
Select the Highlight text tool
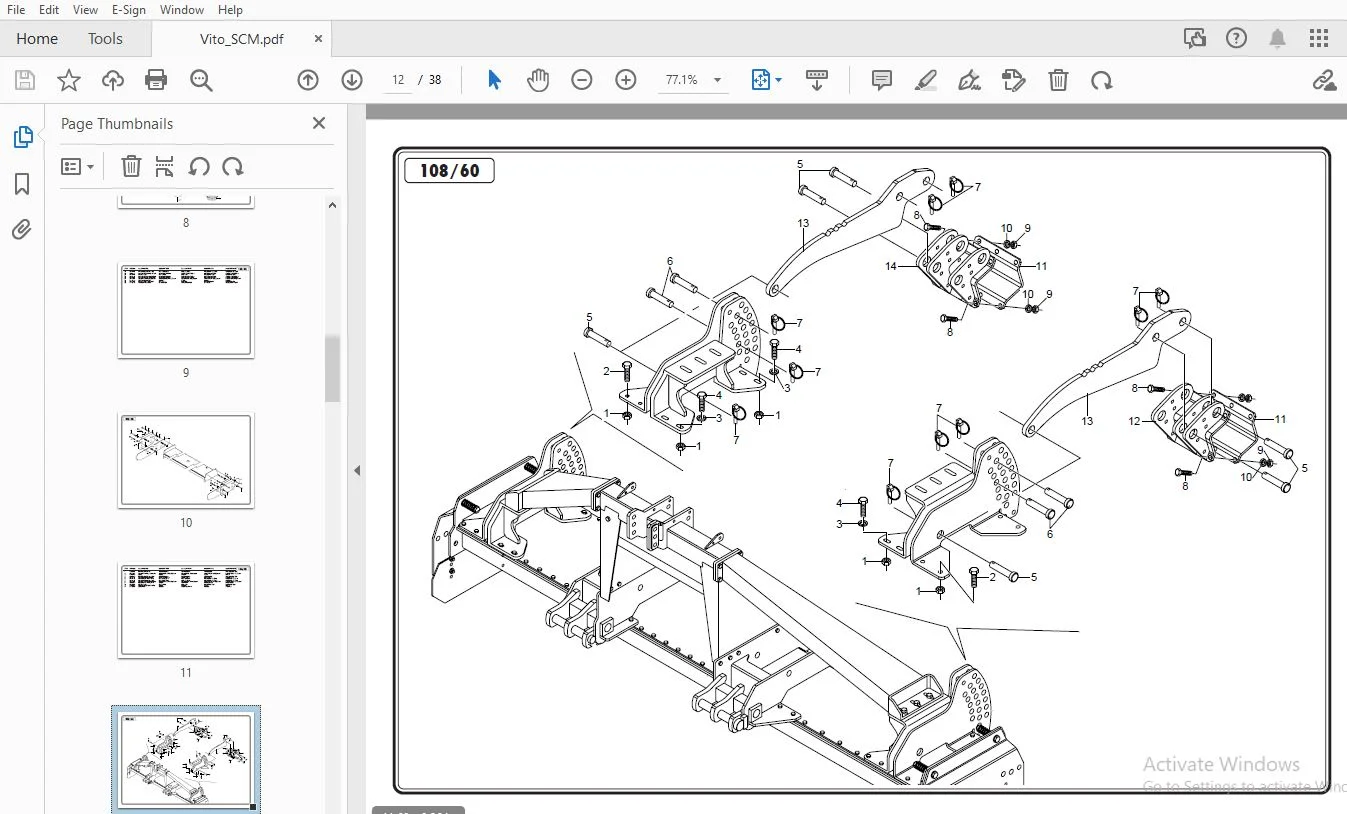(x=926, y=80)
